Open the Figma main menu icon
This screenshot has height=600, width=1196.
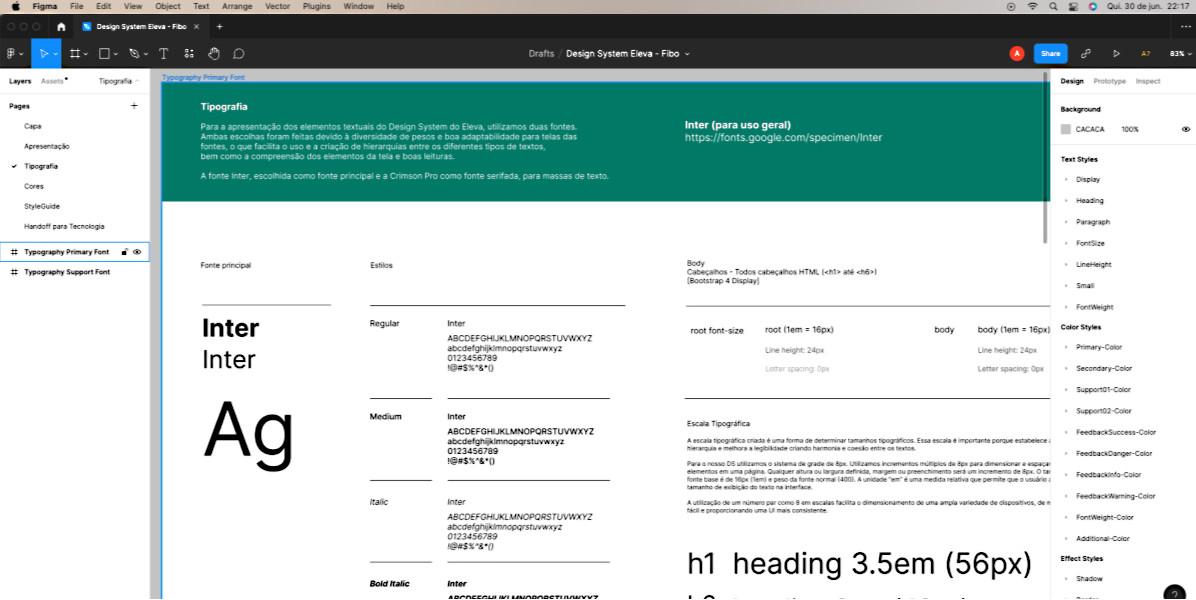(11, 53)
